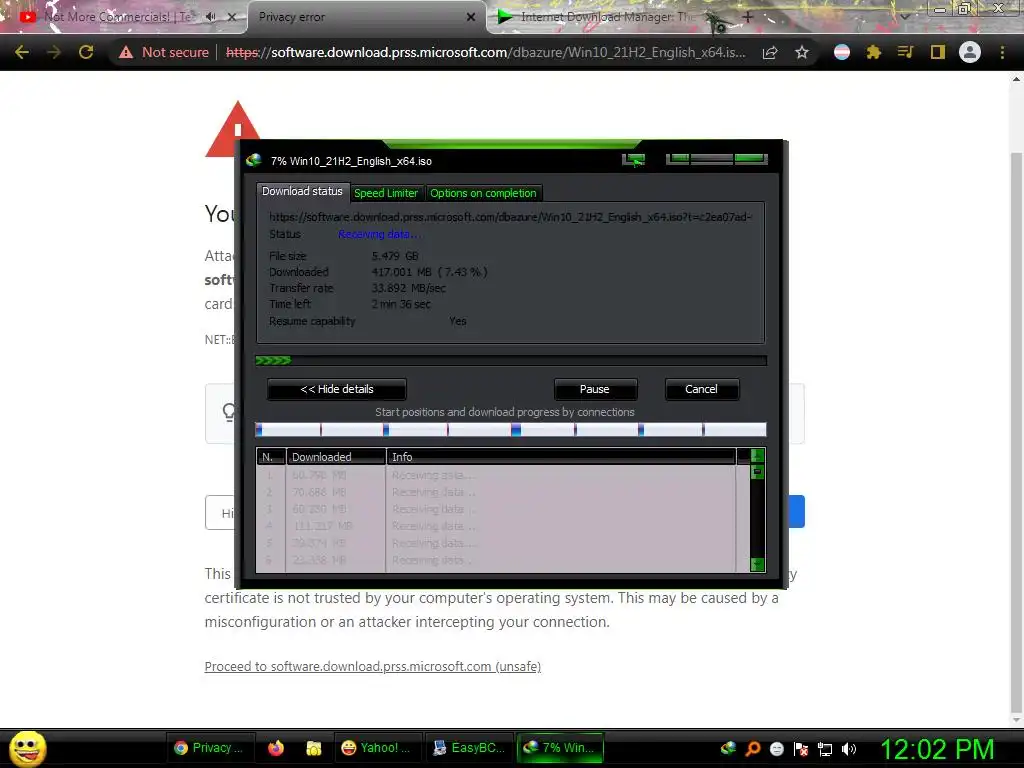
Task: Open a new Chrome tab with plus
Action: [x=748, y=17]
